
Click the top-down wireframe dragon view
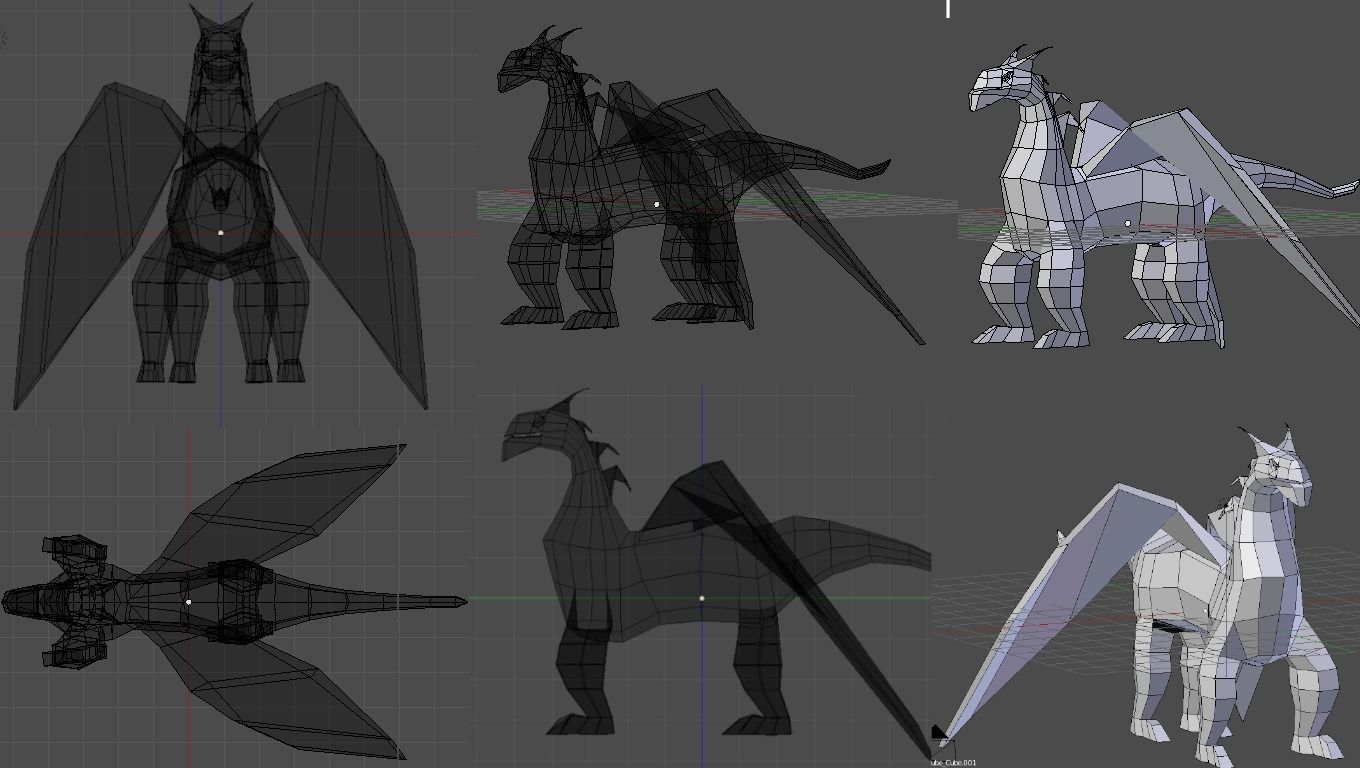pyautogui.click(x=234, y=602)
